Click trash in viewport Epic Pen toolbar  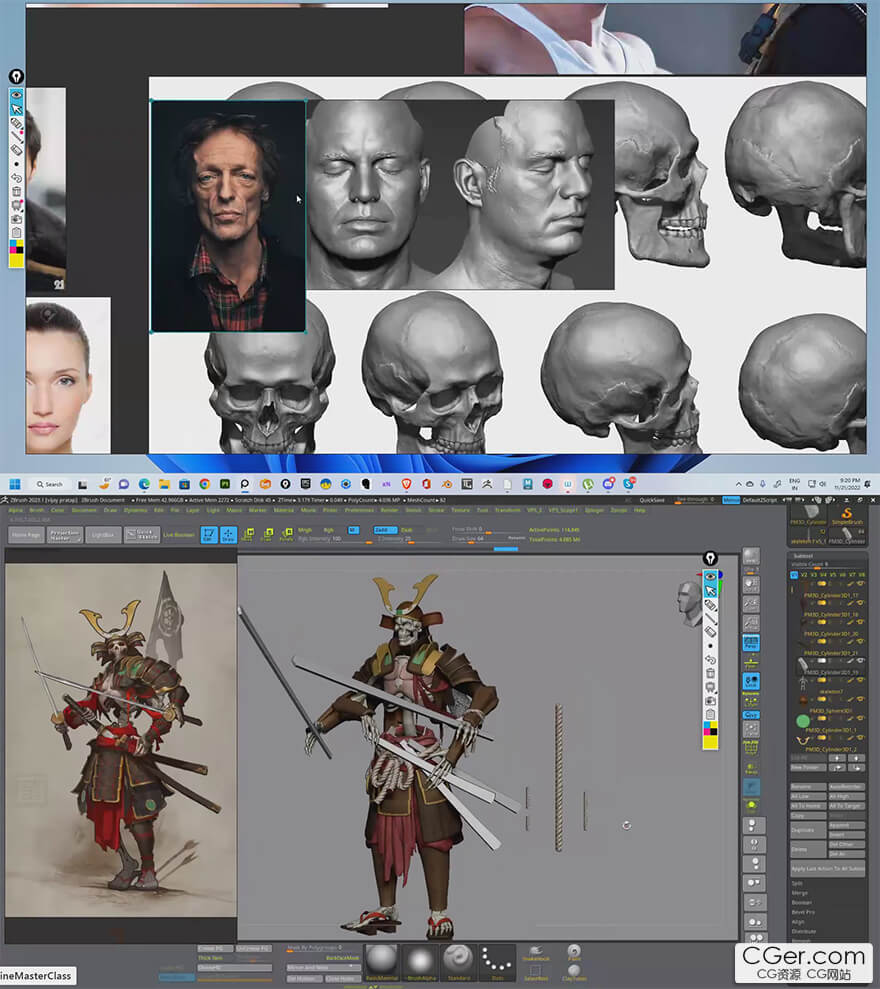point(710,672)
